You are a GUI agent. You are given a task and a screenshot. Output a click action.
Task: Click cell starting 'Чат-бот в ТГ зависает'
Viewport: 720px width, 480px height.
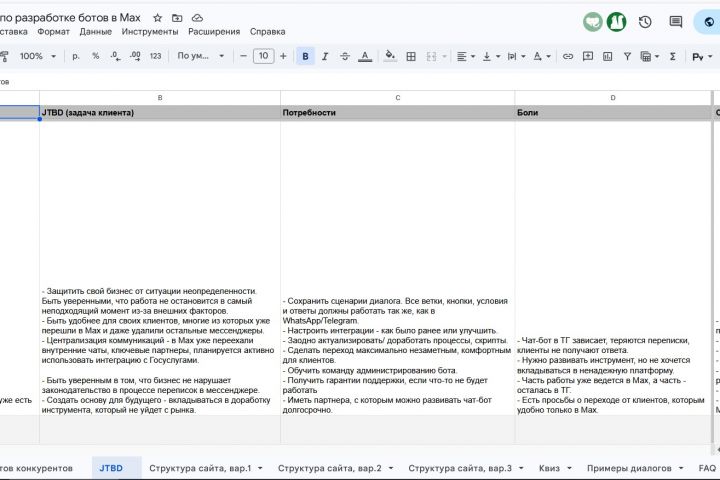pyautogui.click(x=613, y=268)
